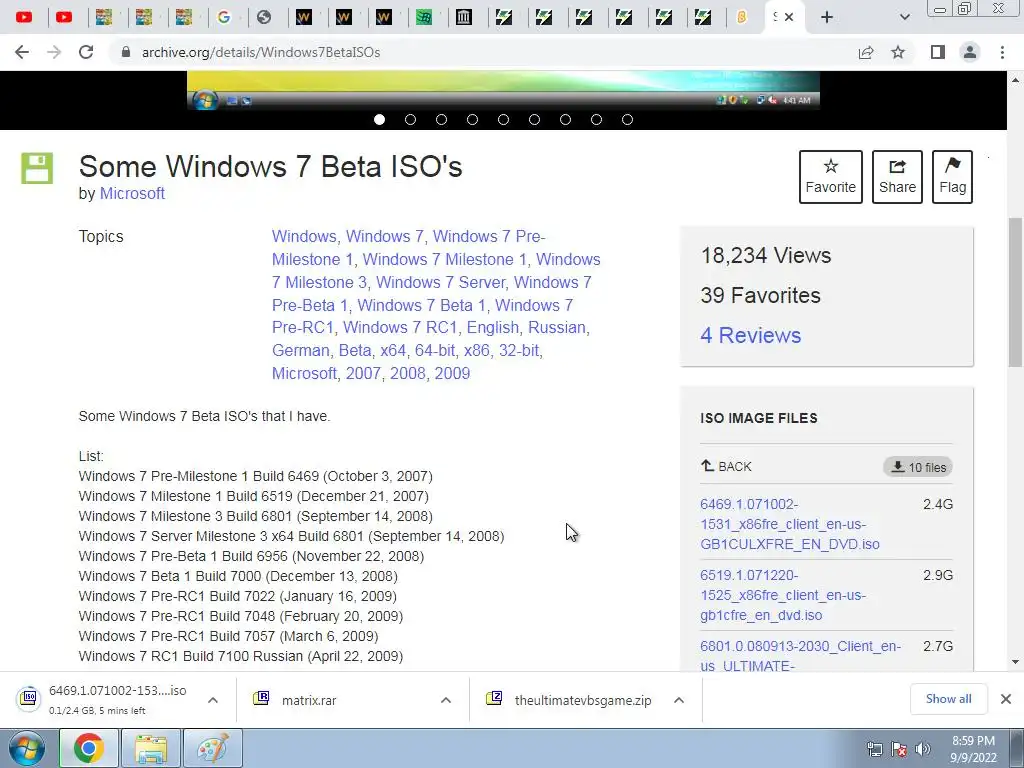Open the Windows Start menu
This screenshot has width=1024, height=768.
coord(27,748)
